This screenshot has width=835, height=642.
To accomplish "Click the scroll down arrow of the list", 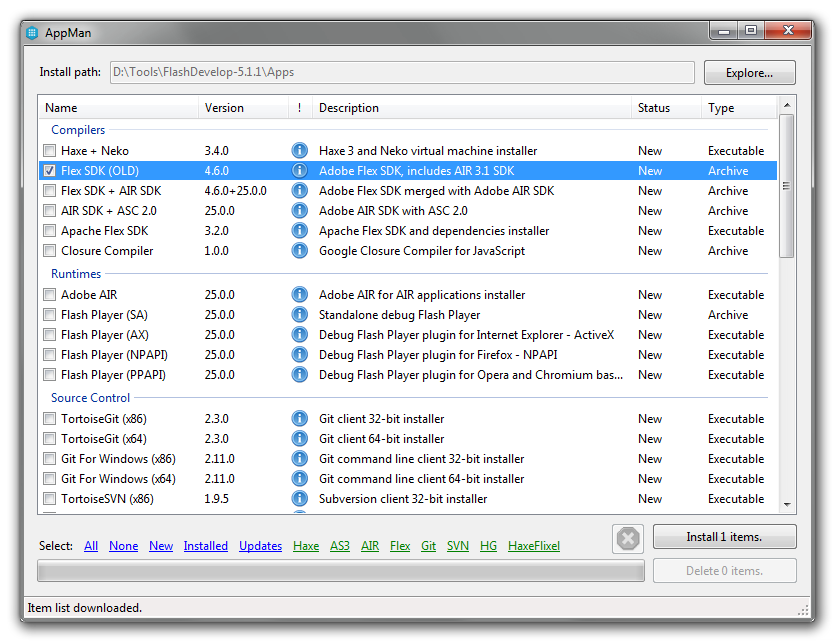I will (787, 505).
